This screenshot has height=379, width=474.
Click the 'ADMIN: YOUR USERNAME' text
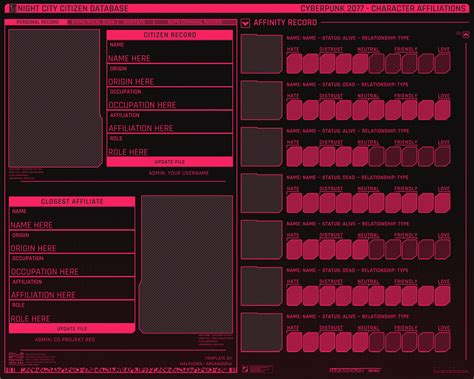click(179, 173)
